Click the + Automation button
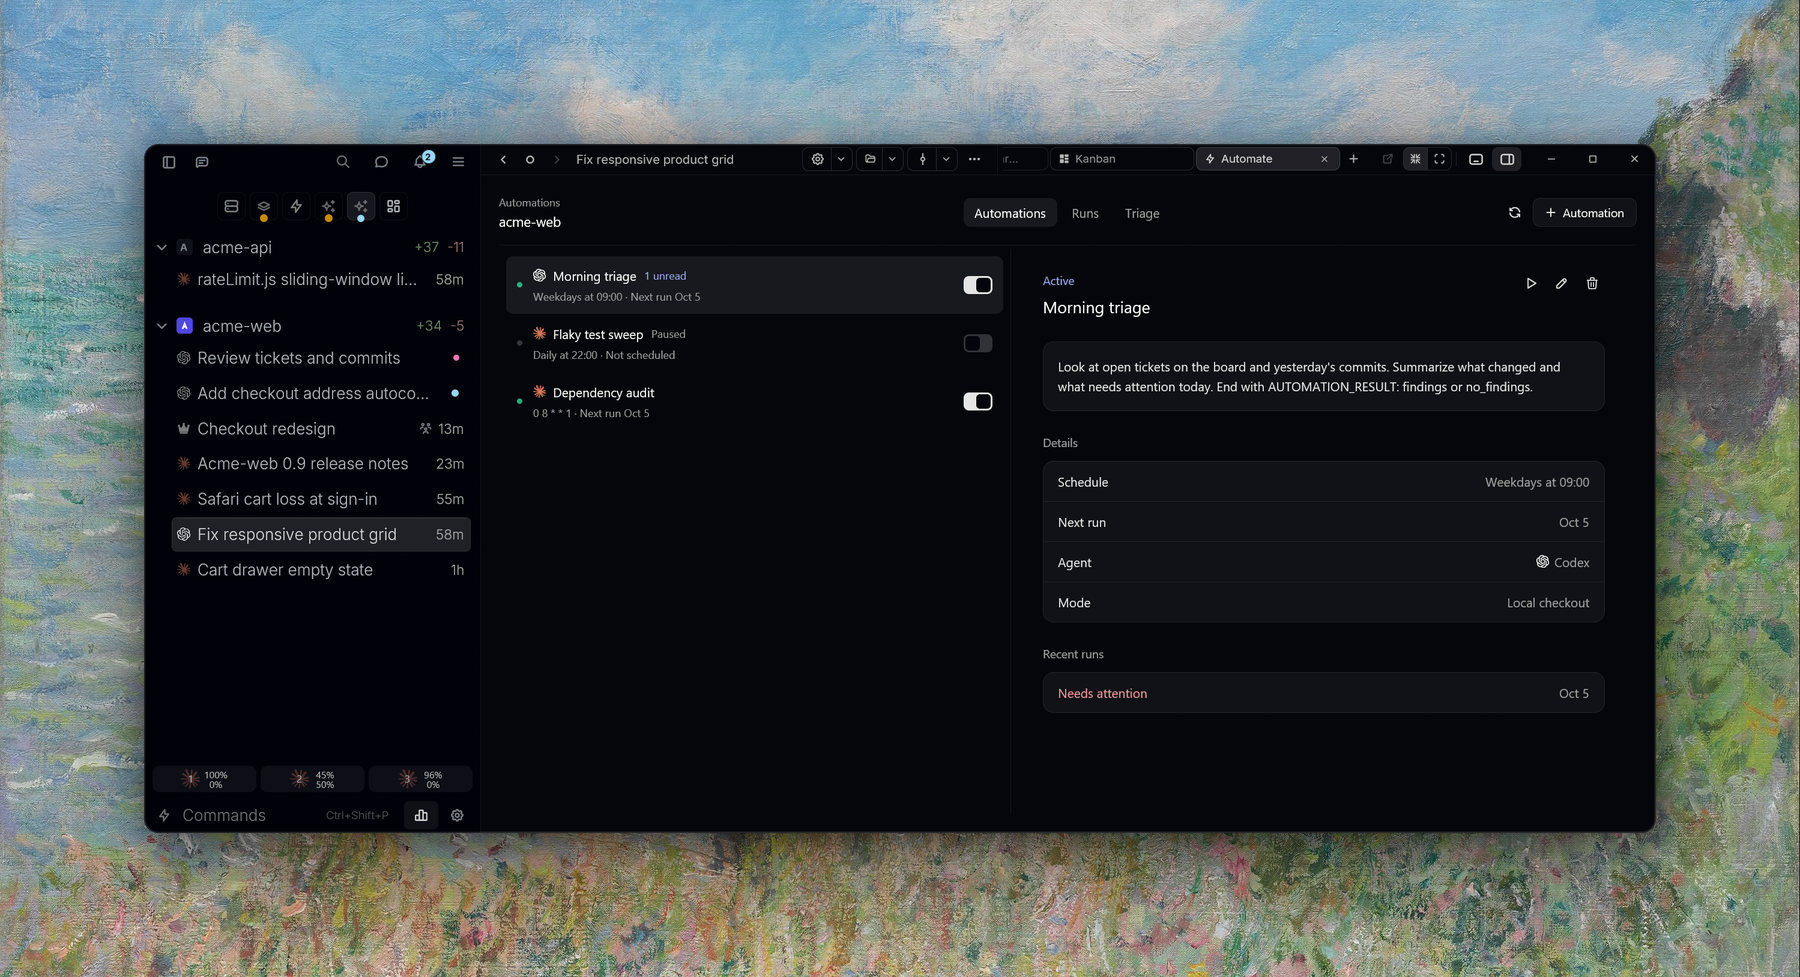 [x=1584, y=213]
